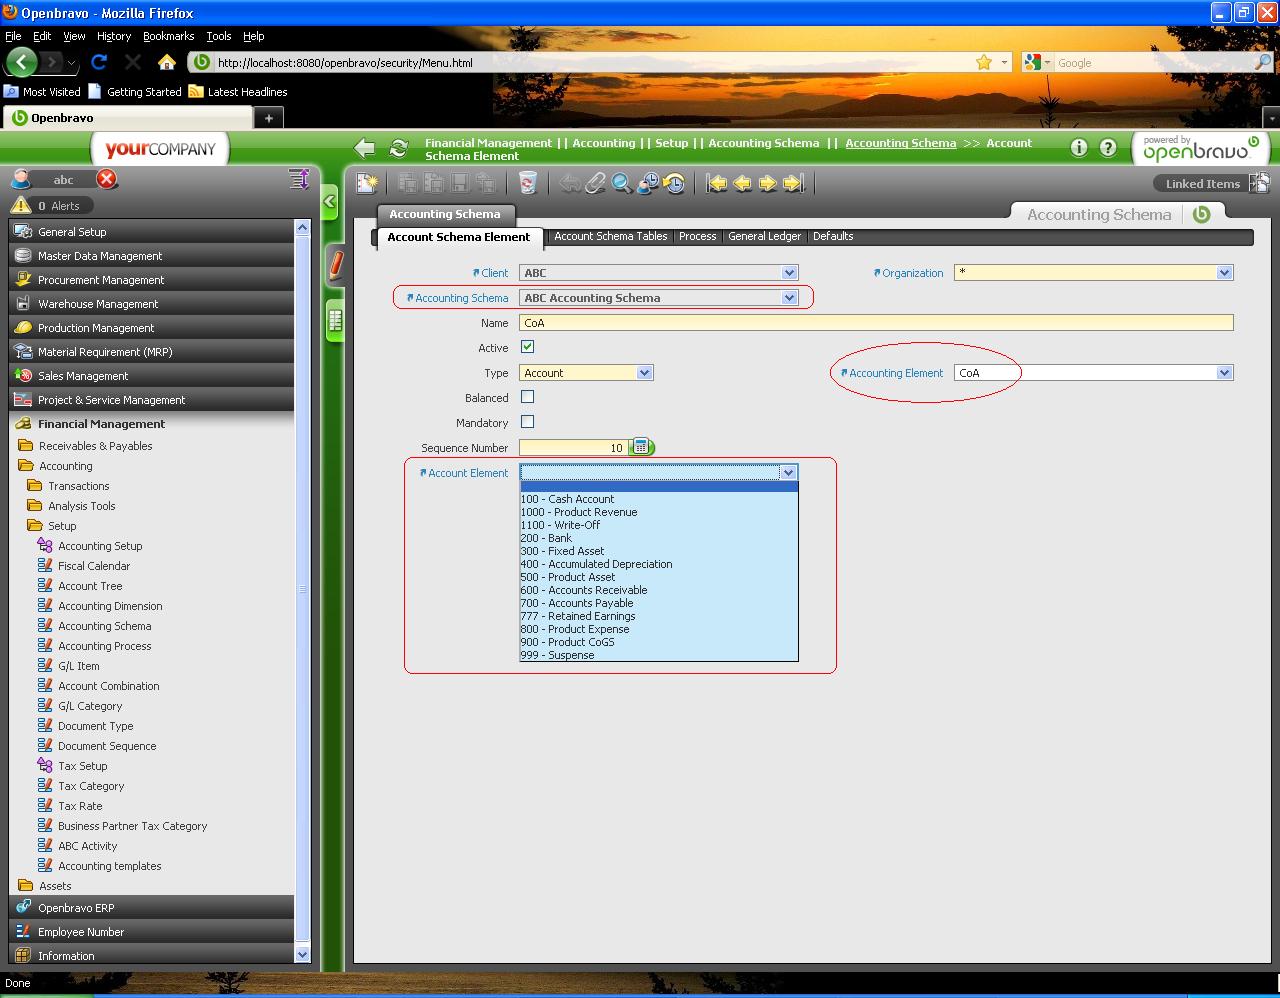Click into the Name input field
Screen dimensions: 1280x998
tap(876, 323)
